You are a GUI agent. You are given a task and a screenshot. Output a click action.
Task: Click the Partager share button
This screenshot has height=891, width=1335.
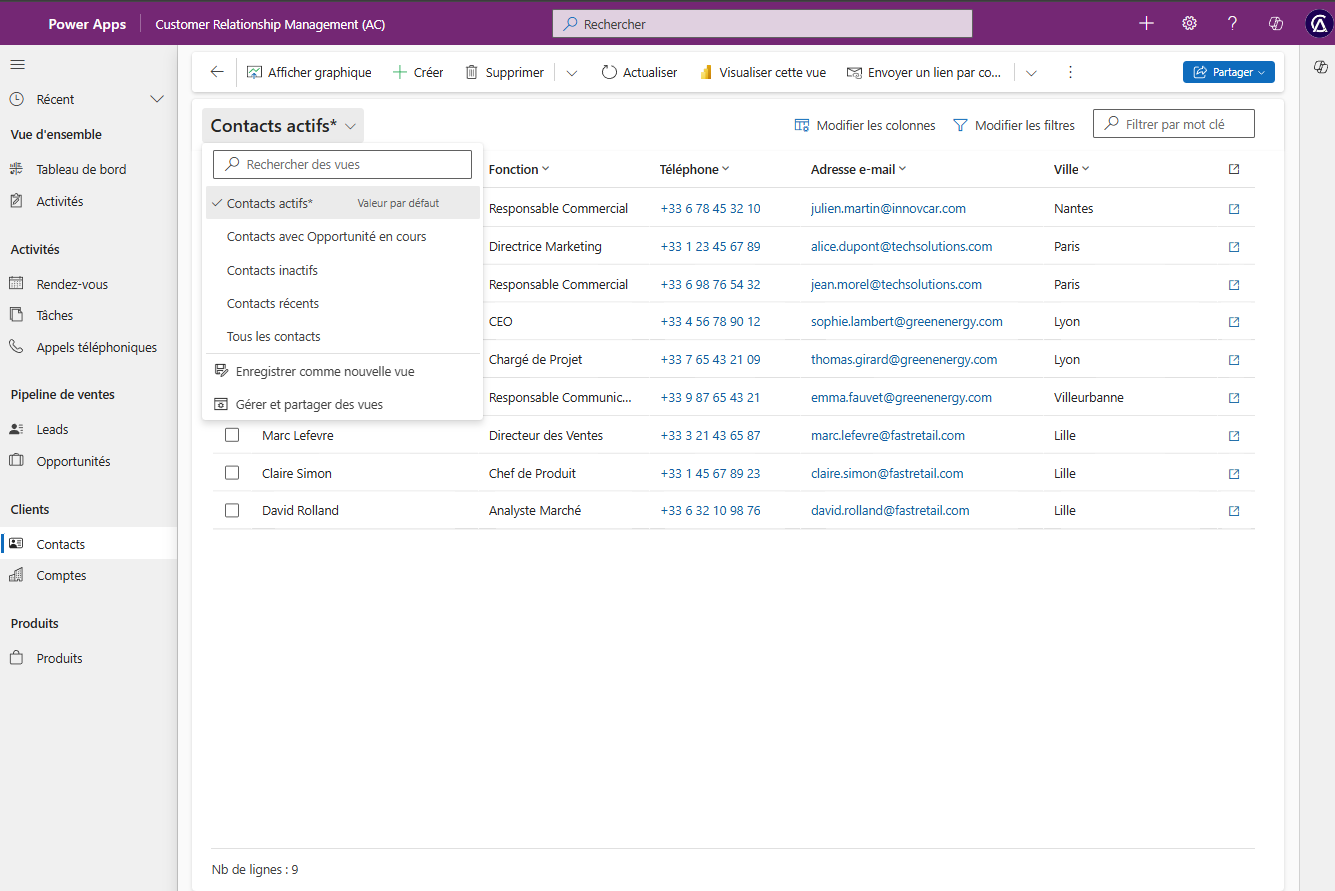pyautogui.click(x=1227, y=72)
